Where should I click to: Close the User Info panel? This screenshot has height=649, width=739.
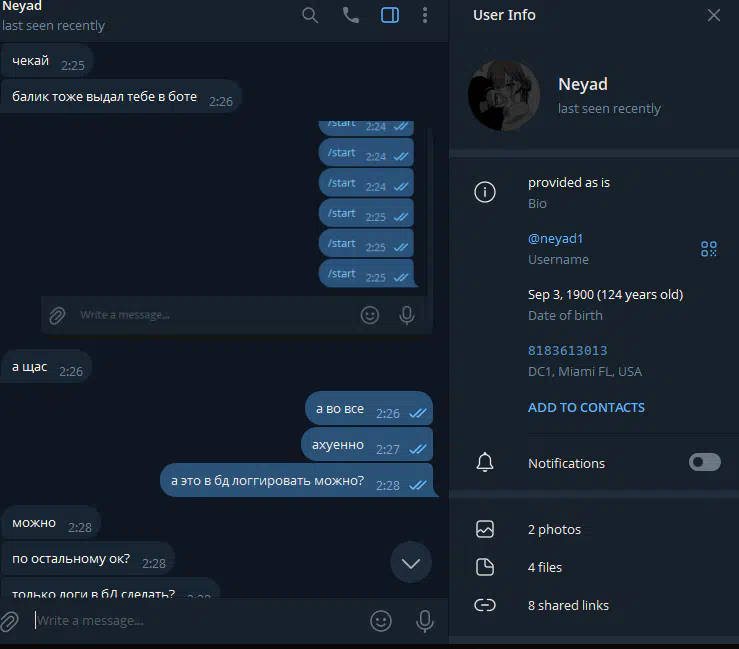714,16
